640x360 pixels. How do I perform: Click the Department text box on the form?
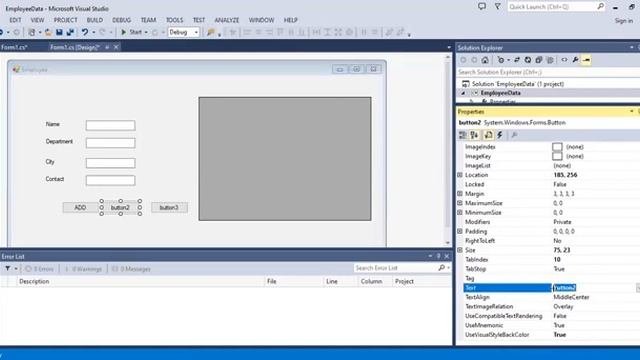click(111, 143)
